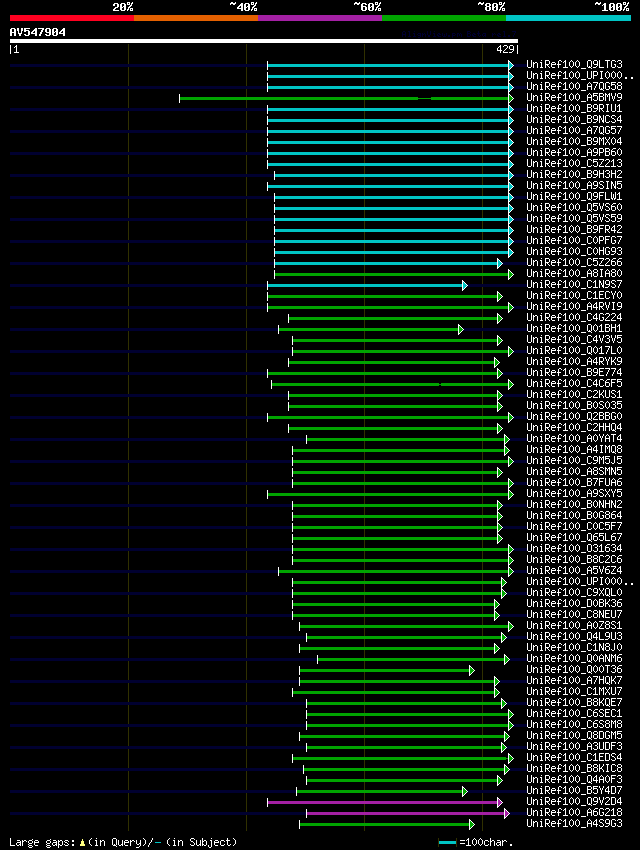Select the UniRef100_Q017L0 label
Screen dimensions: 640x850
574,351
